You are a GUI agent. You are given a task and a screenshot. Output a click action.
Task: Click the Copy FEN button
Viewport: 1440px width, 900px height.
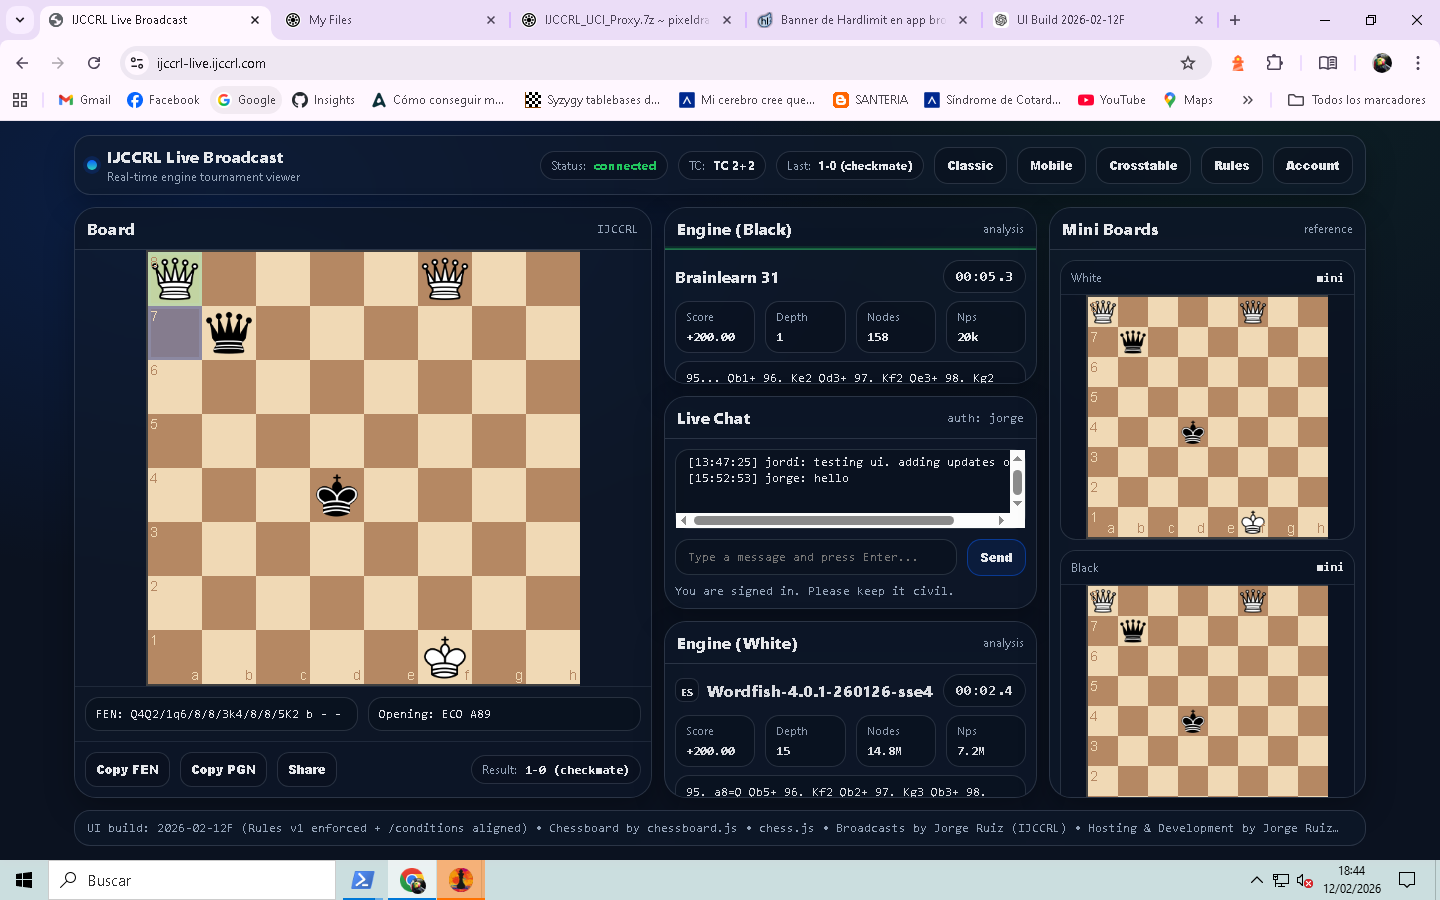(x=127, y=770)
